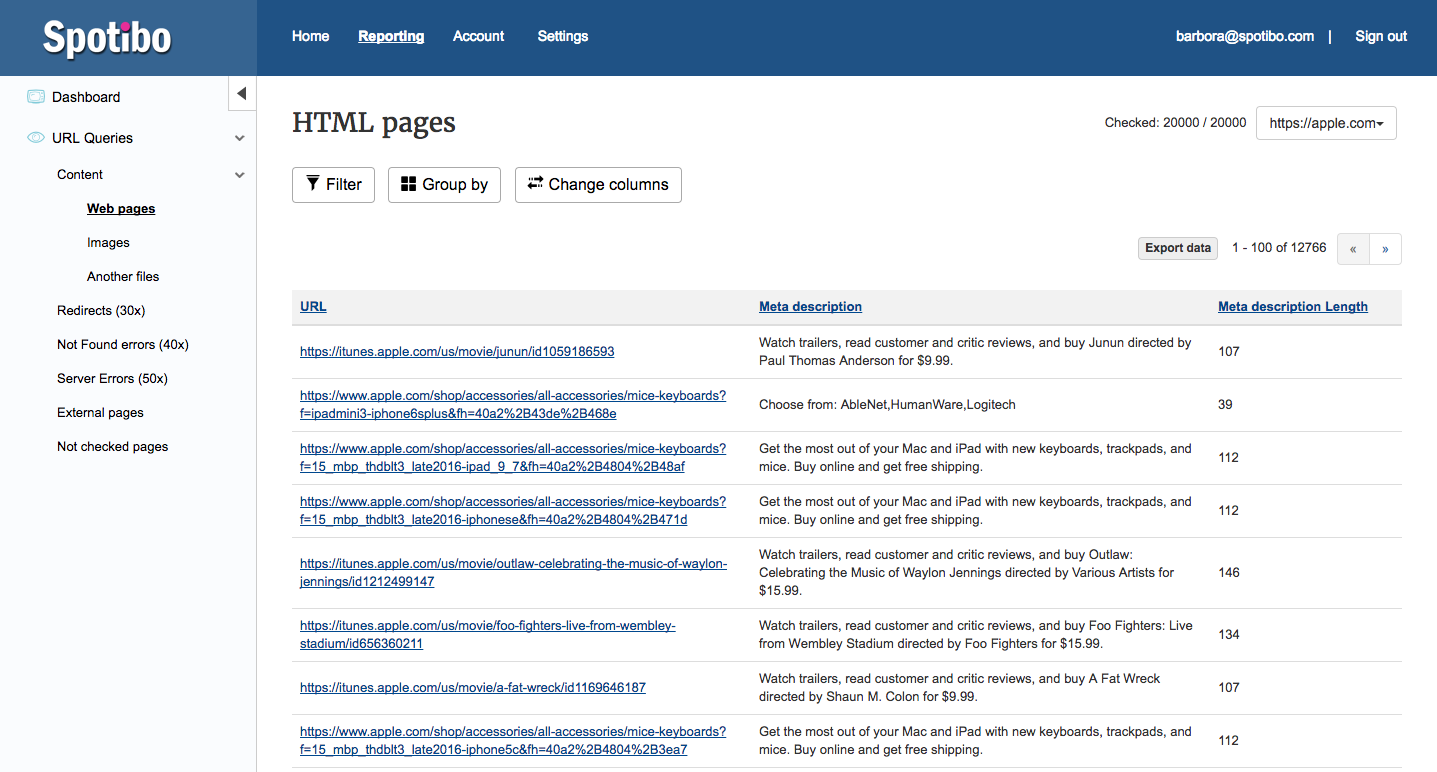Viewport: 1437px width, 772px height.
Task: Select Another files in the sidebar
Action: pyautogui.click(x=123, y=277)
